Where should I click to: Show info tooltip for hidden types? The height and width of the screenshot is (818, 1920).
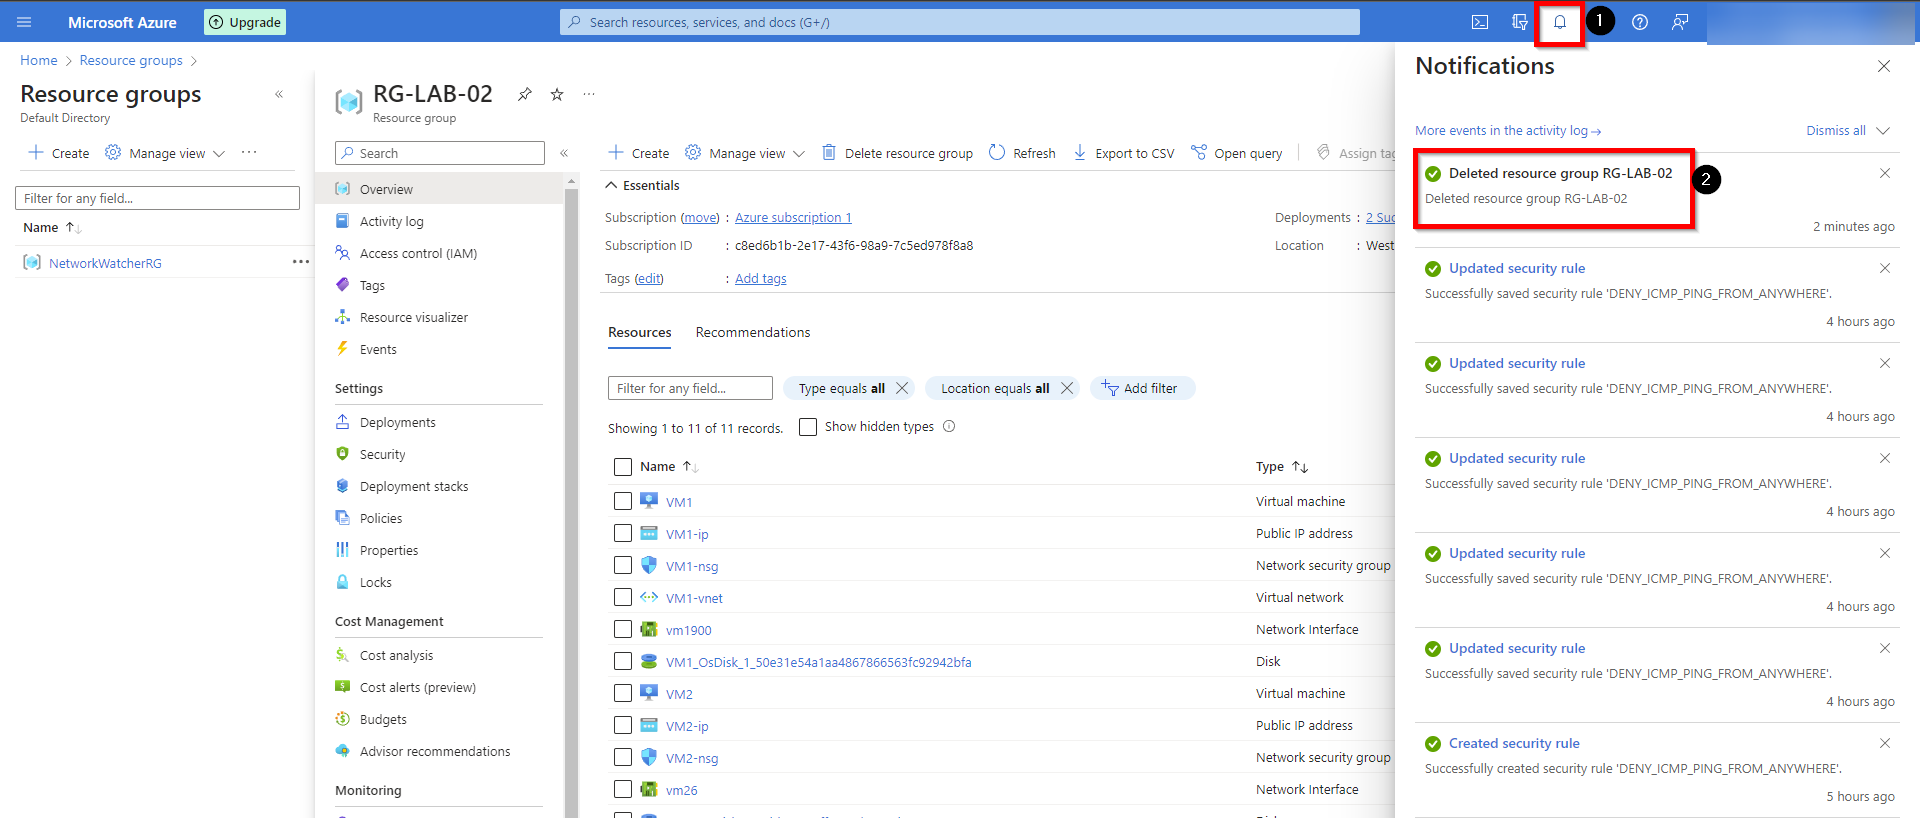pos(949,426)
